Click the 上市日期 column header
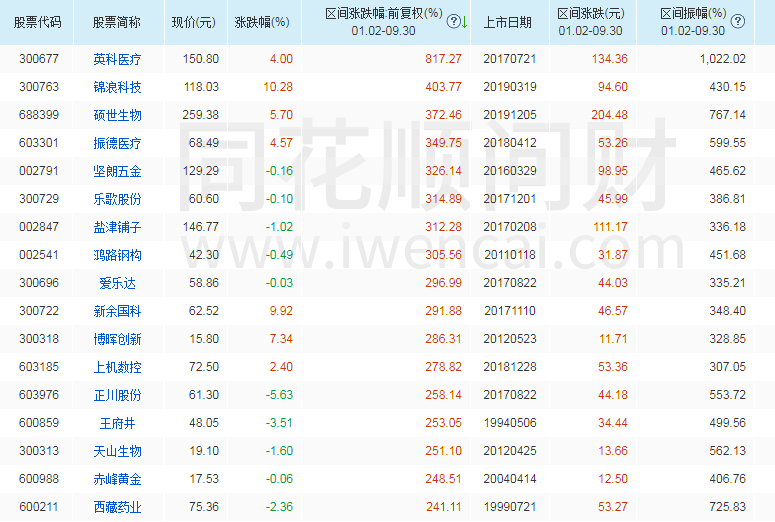 [507, 21]
